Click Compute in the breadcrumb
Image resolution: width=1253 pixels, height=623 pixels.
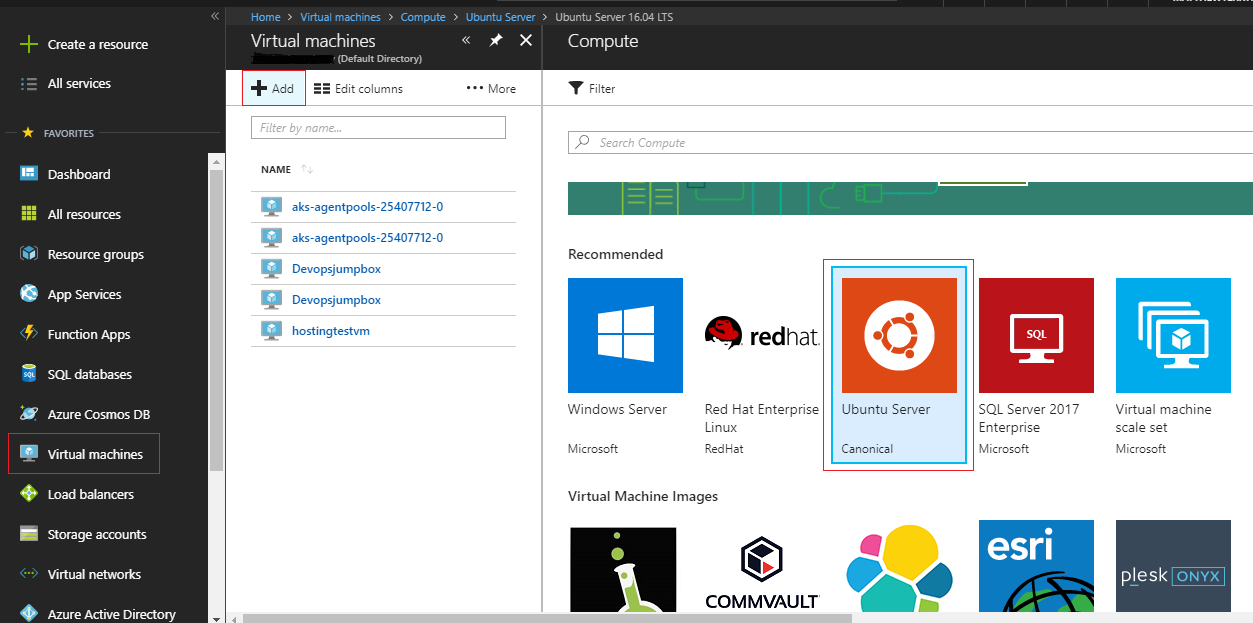tap(423, 17)
